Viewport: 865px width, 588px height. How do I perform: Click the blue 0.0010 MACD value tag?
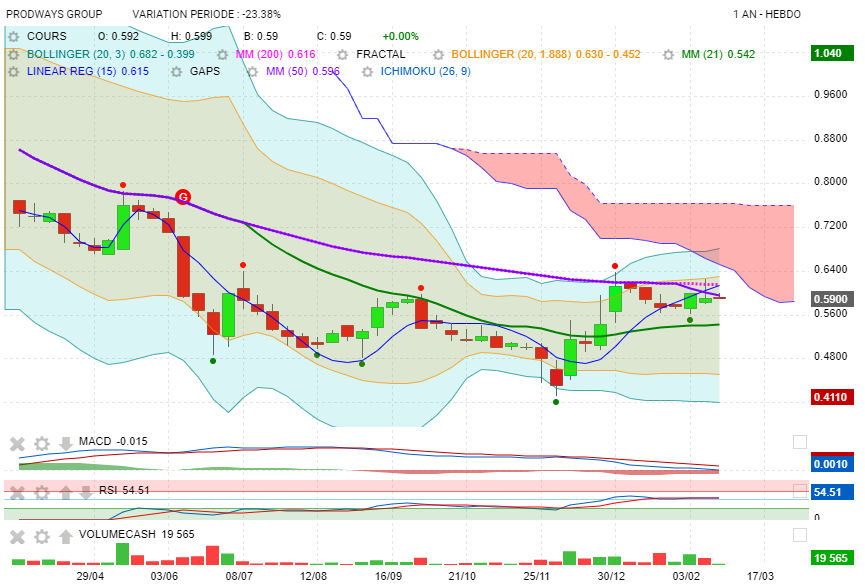coord(832,463)
